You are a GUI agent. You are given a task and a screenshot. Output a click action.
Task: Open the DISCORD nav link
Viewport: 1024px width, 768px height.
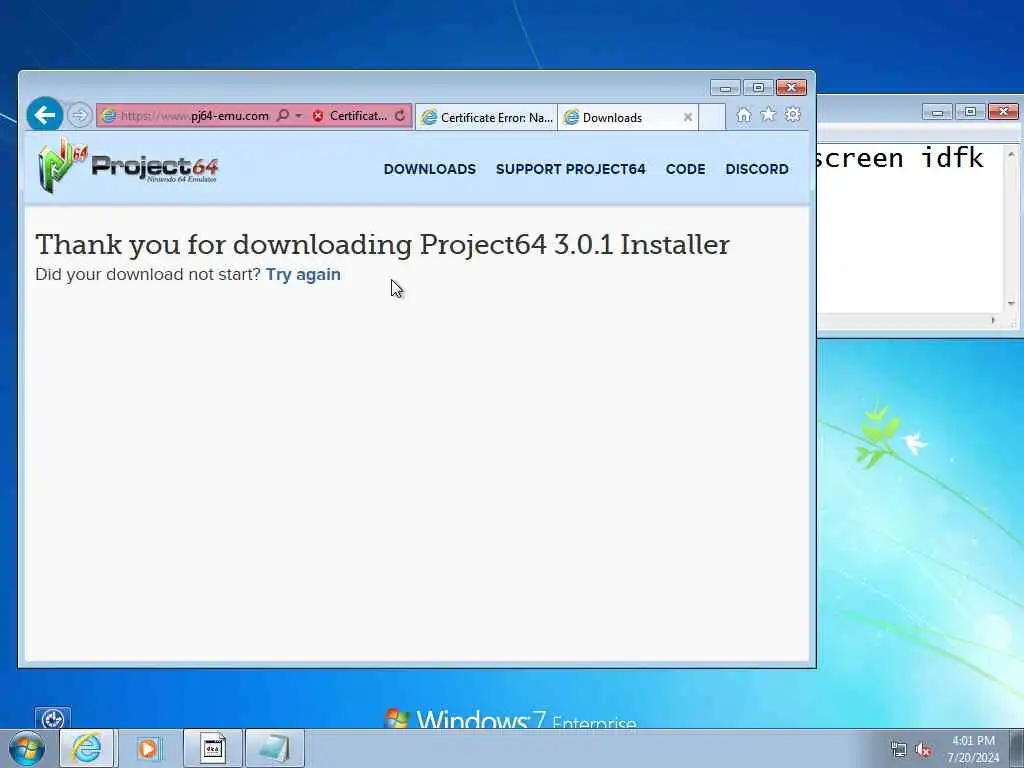click(757, 169)
